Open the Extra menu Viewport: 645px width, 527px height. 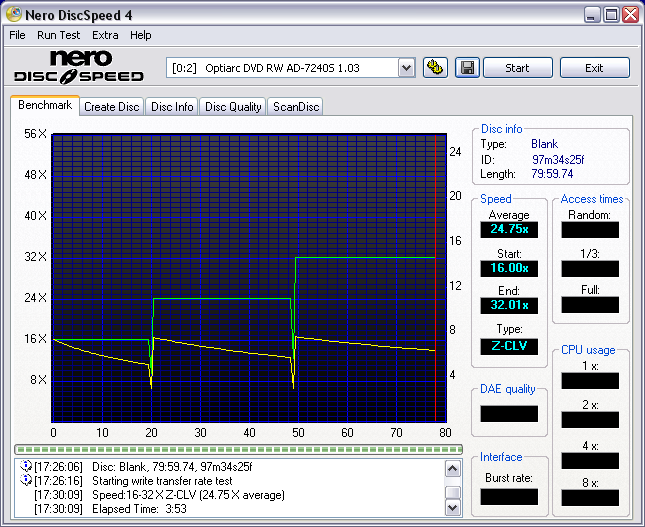[105, 35]
